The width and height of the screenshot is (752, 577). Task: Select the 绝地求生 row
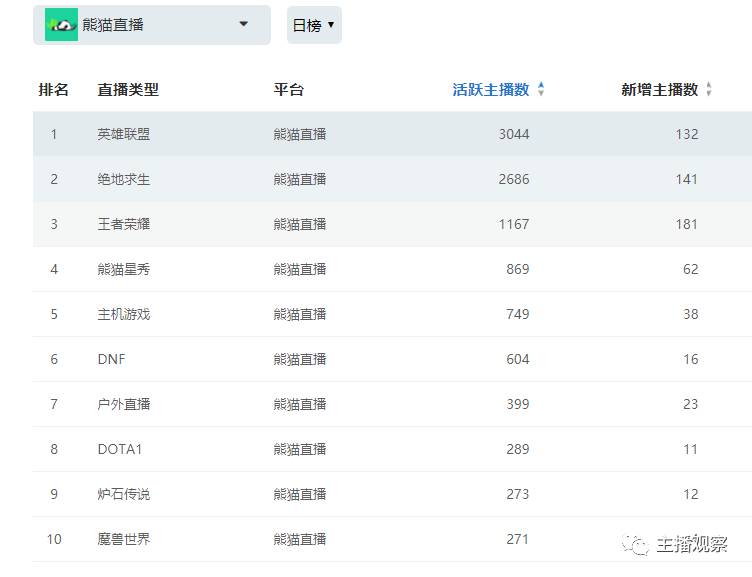pos(124,179)
